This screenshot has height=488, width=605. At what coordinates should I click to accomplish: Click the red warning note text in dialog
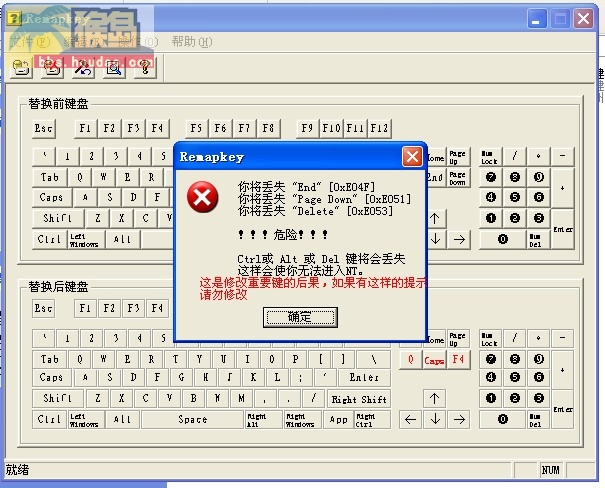(x=313, y=289)
